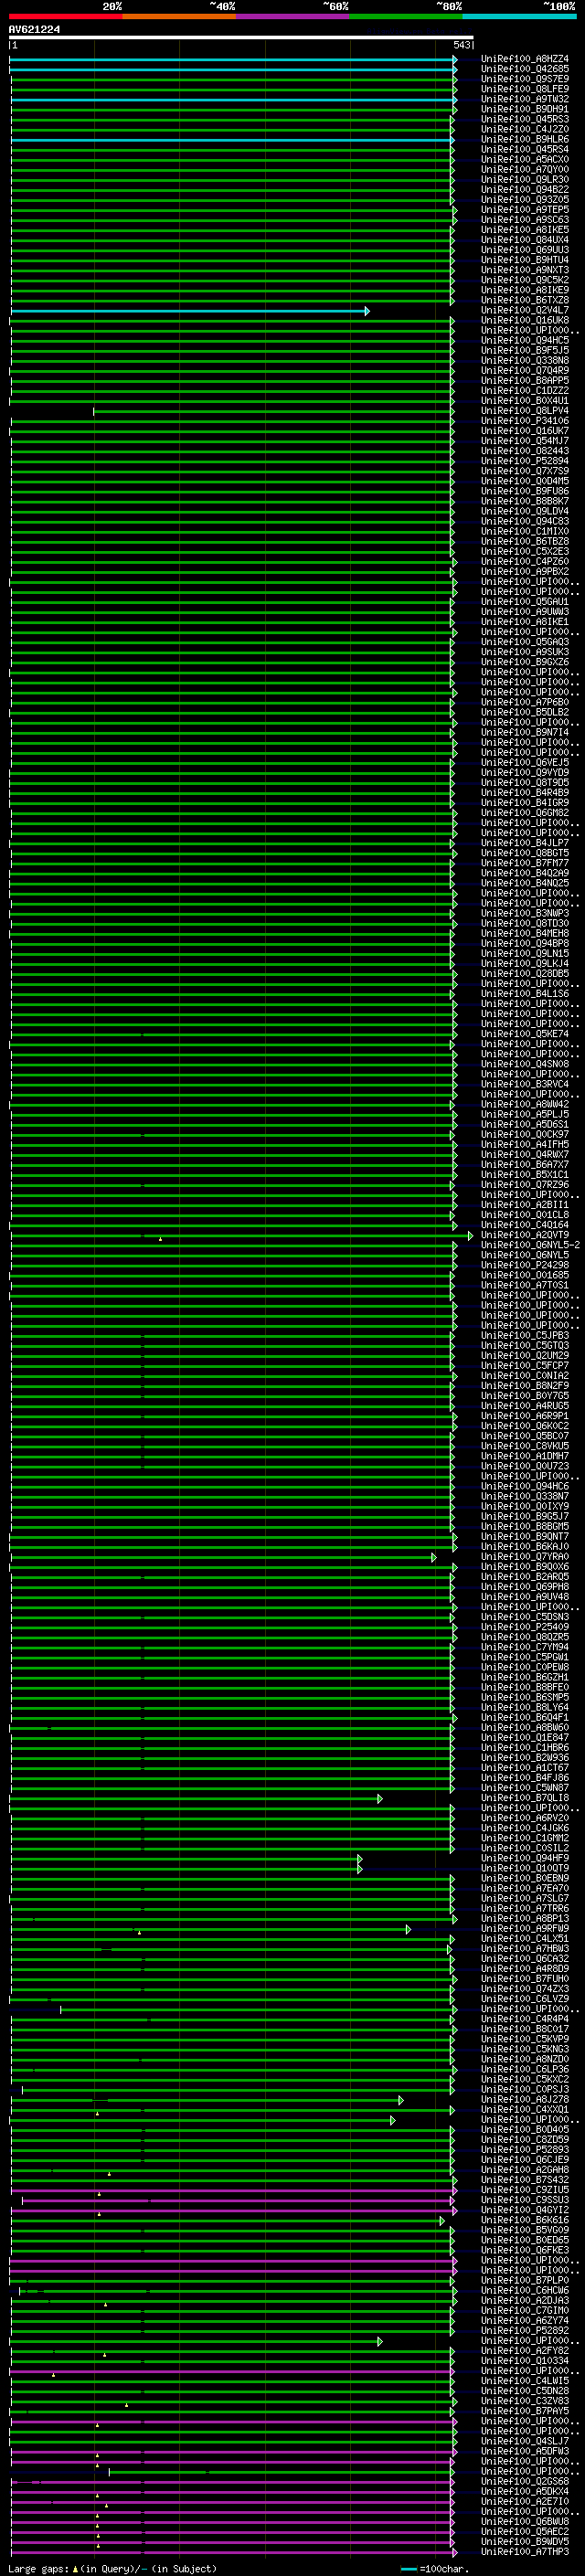This screenshot has height=2576, width=585.
Task: Click the purple ~60% identity color band
Action: click(x=293, y=16)
